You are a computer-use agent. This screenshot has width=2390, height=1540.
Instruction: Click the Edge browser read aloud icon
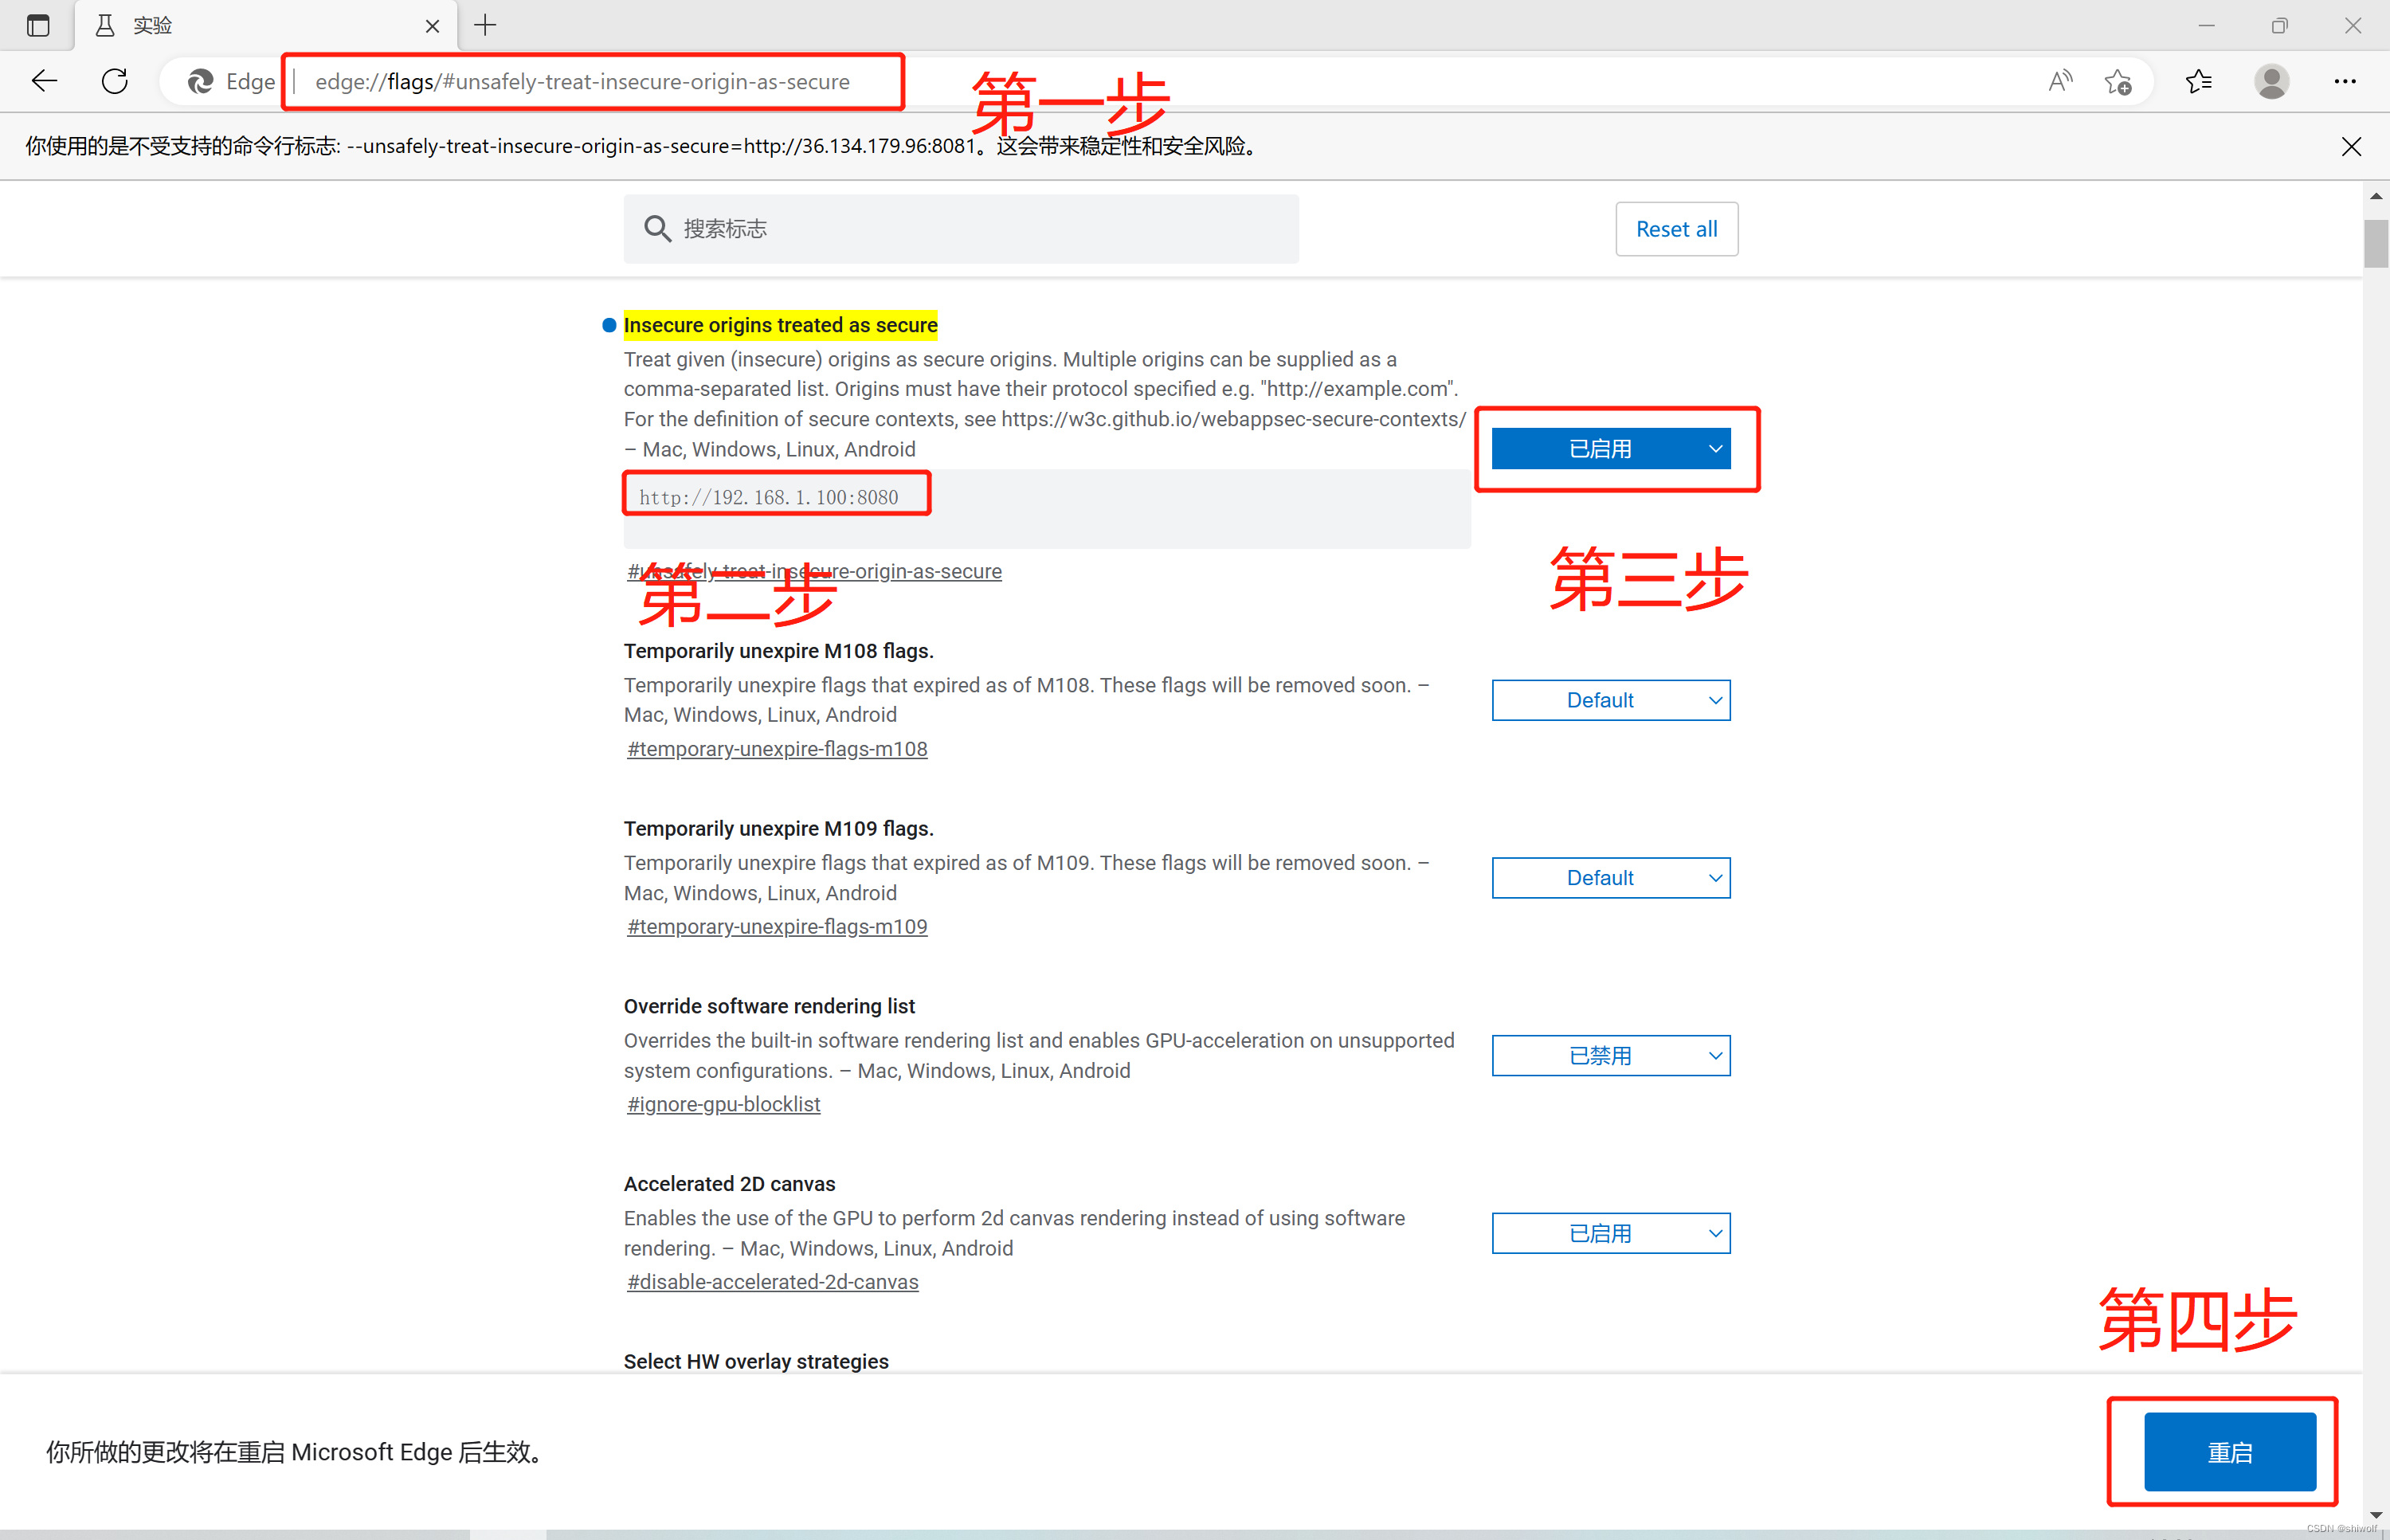[x=2057, y=82]
